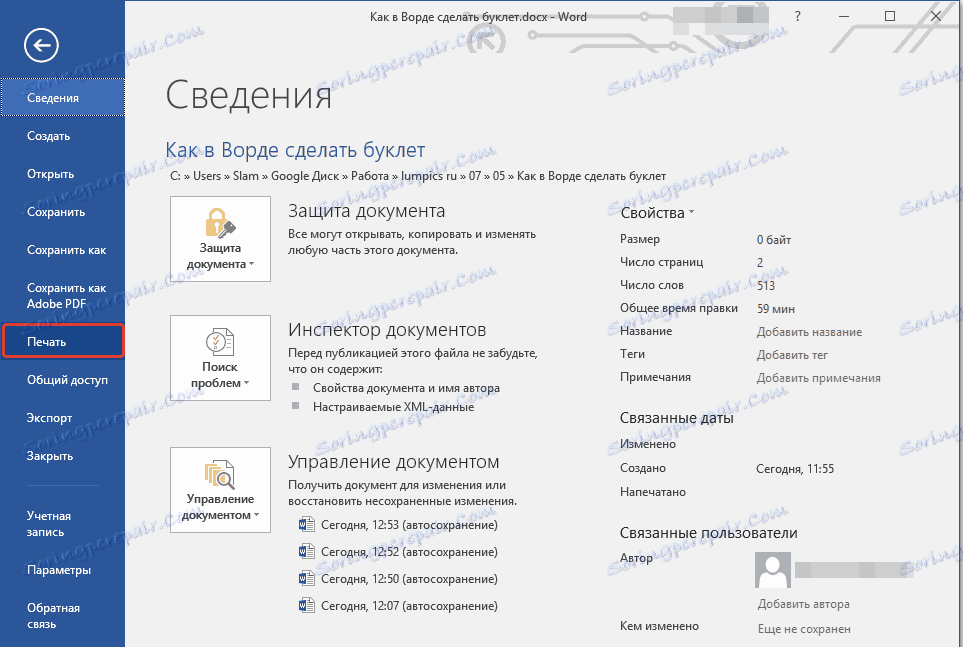Image resolution: width=963 pixels, height=647 pixels.
Task: Click Закрыть in the sidebar
Action: tap(63, 456)
